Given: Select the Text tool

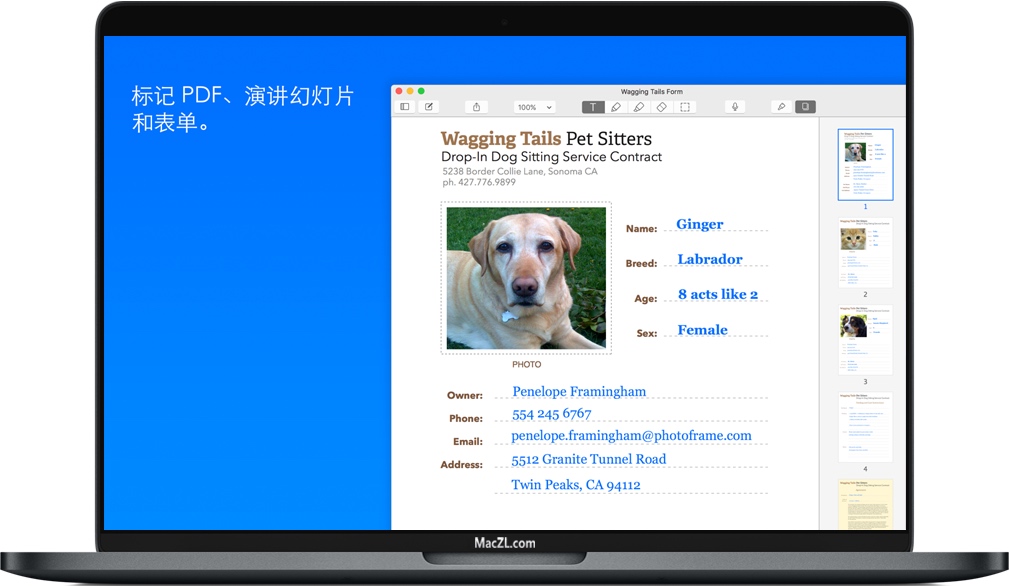Looking at the screenshot, I should [x=593, y=107].
